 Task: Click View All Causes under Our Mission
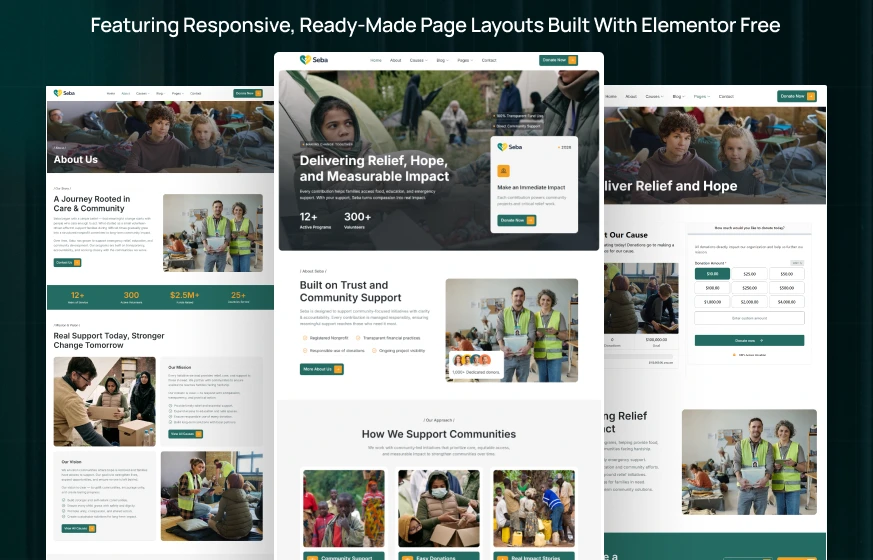[185, 434]
